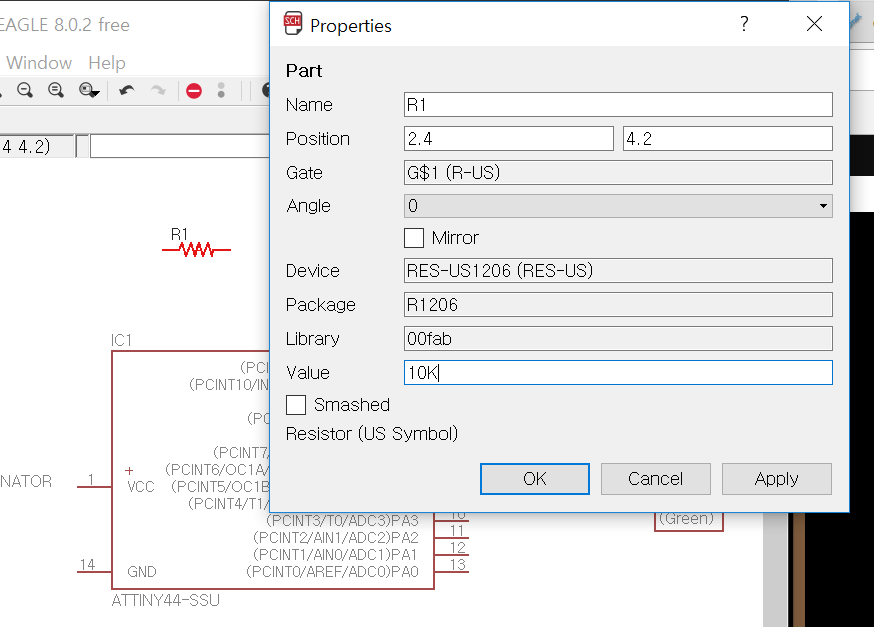Click the zoom out magnifier icon
874x627 pixels.
(x=25, y=90)
